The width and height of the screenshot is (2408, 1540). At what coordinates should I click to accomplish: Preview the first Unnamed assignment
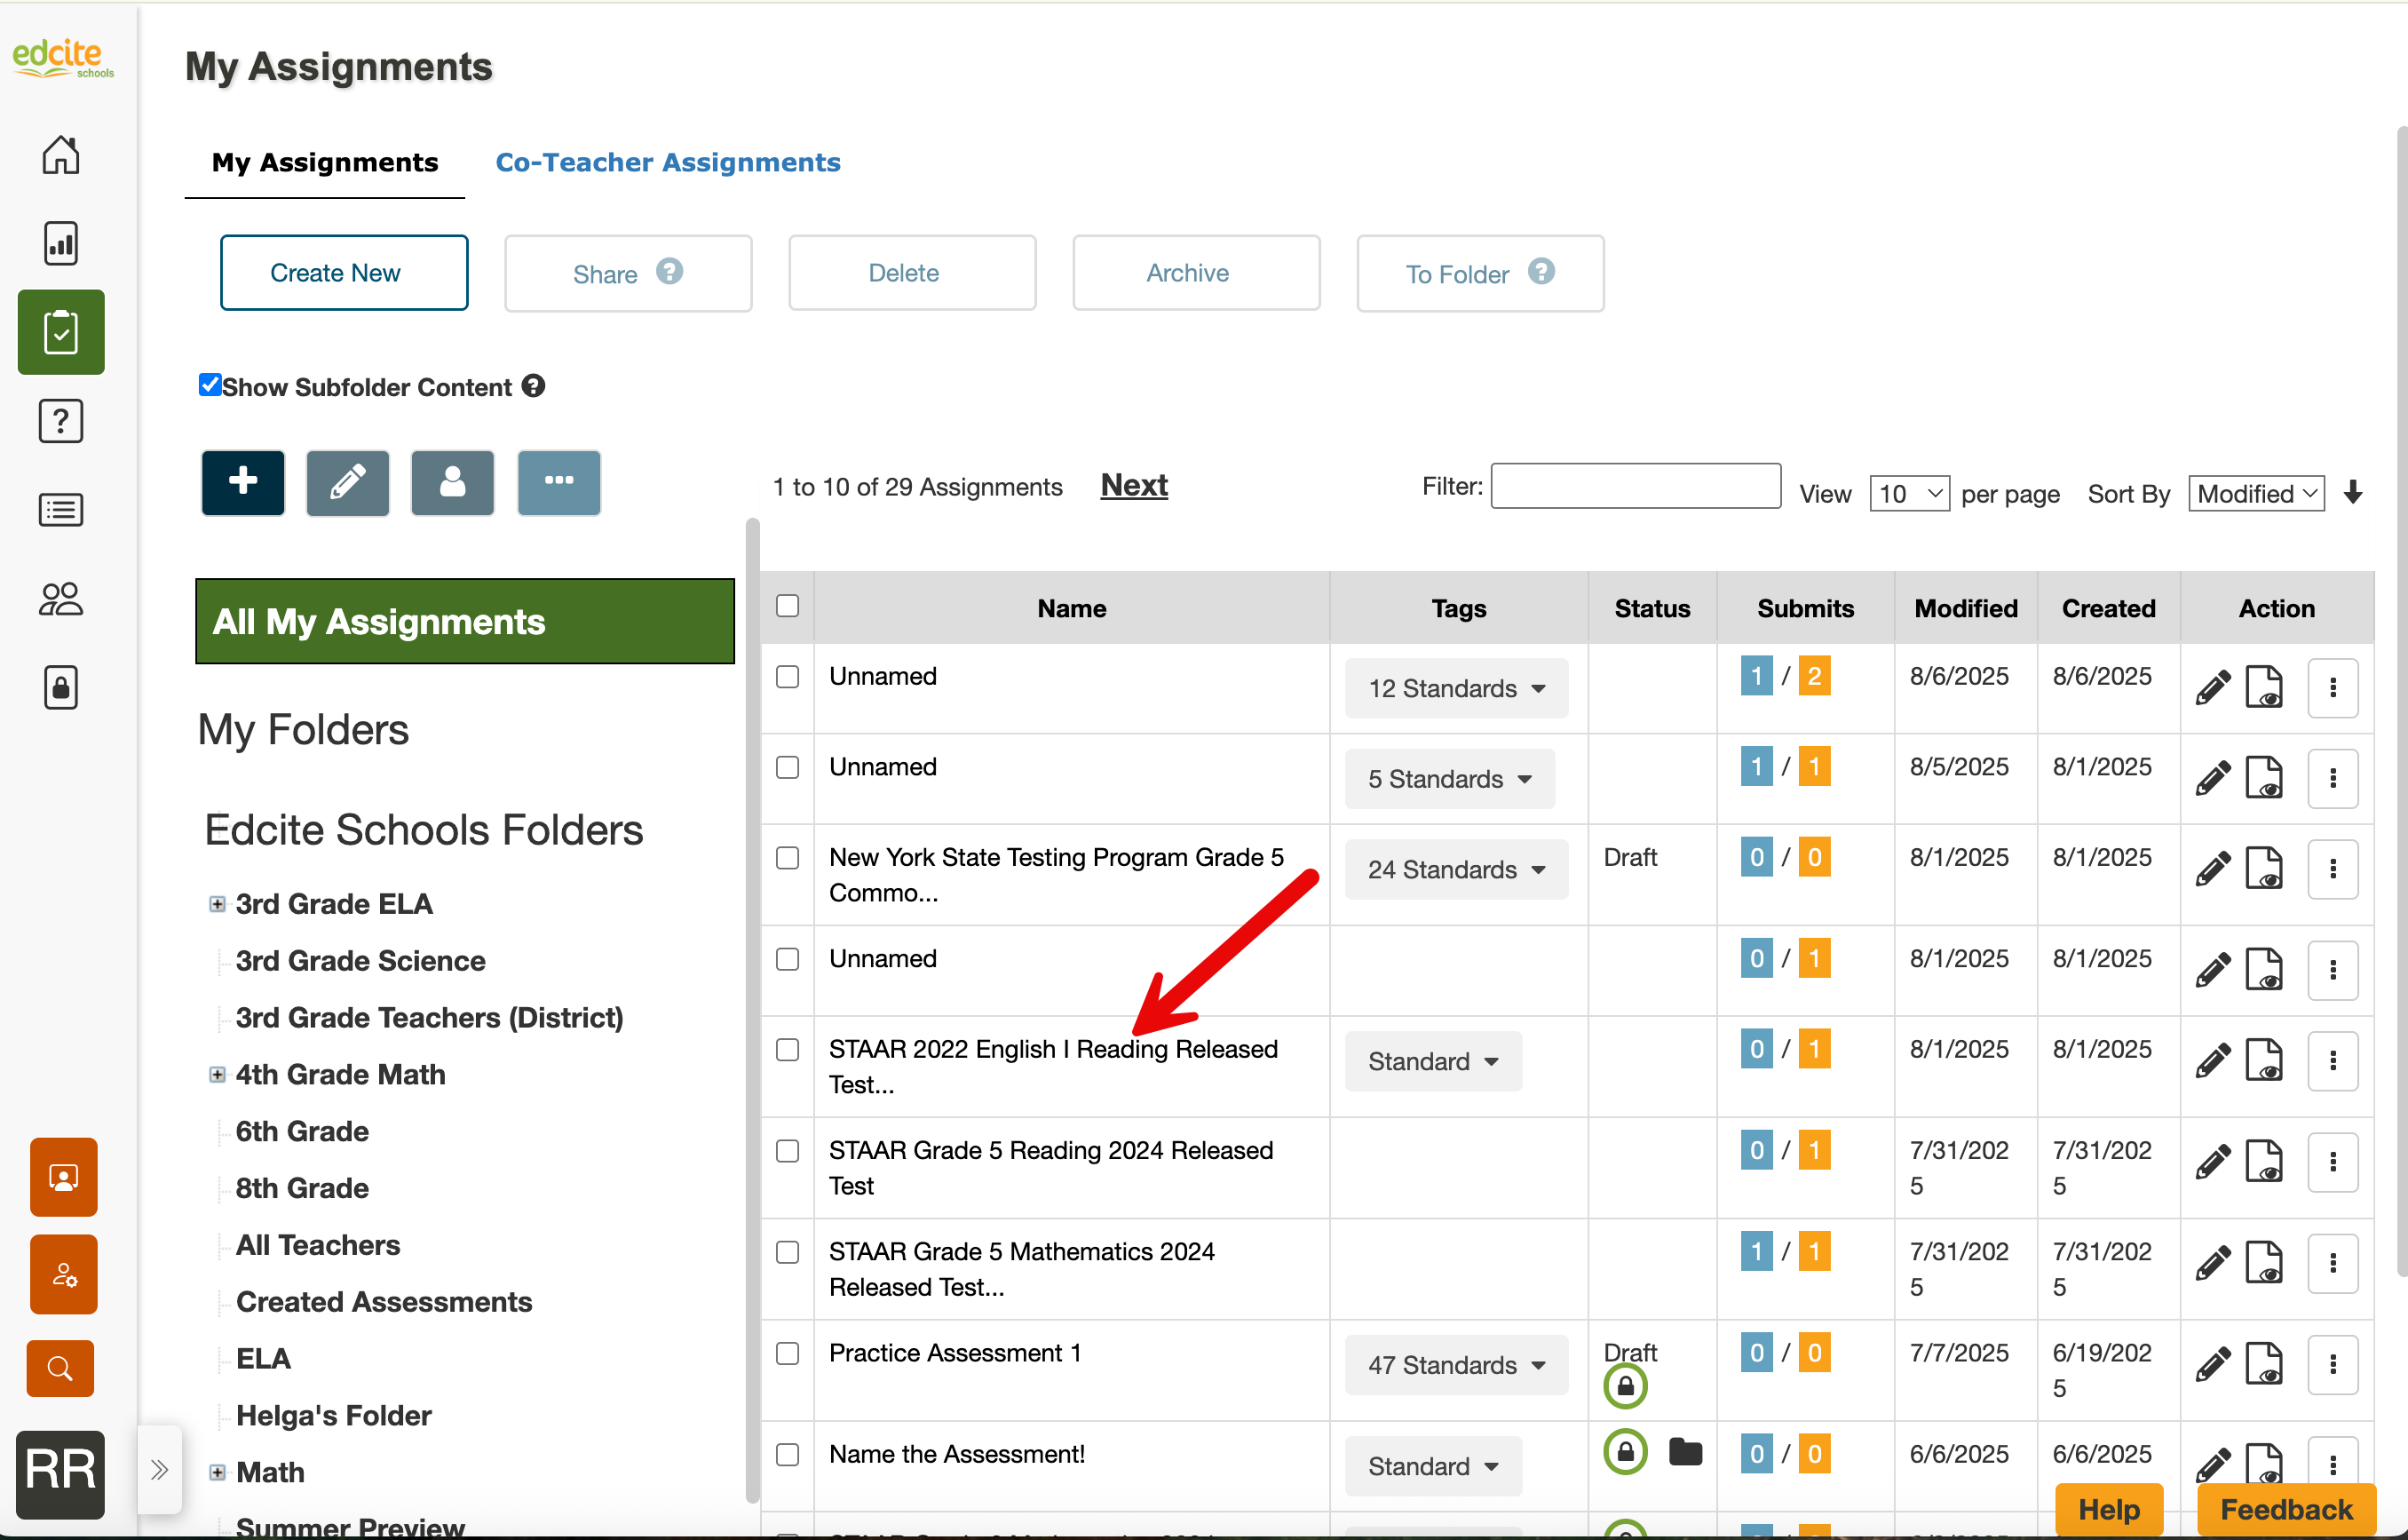point(2264,688)
